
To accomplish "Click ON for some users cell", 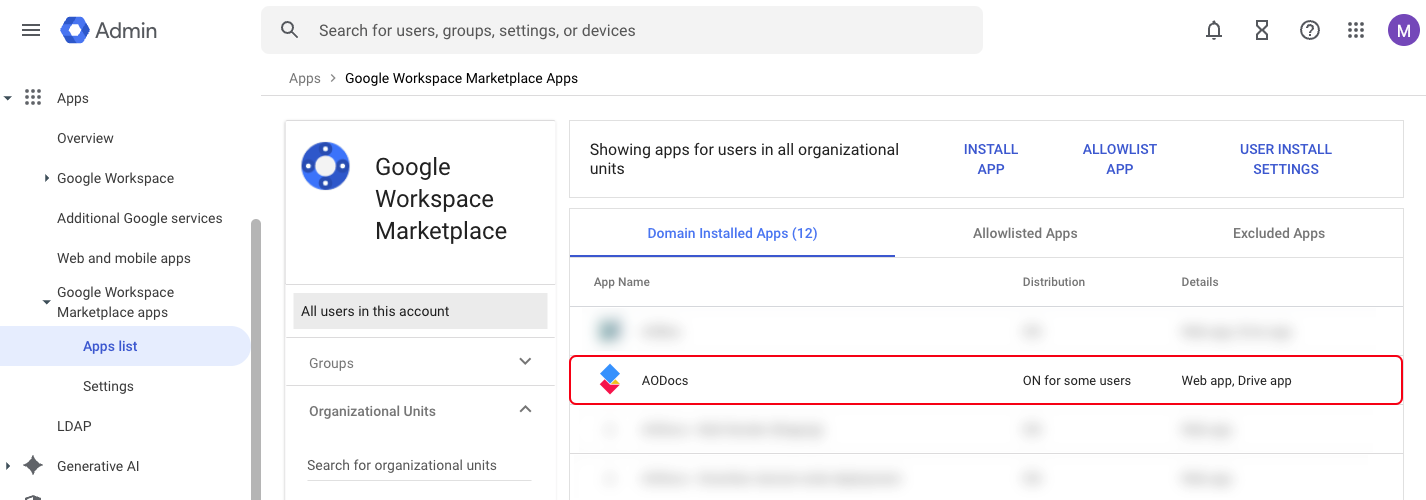I will [x=1076, y=380].
